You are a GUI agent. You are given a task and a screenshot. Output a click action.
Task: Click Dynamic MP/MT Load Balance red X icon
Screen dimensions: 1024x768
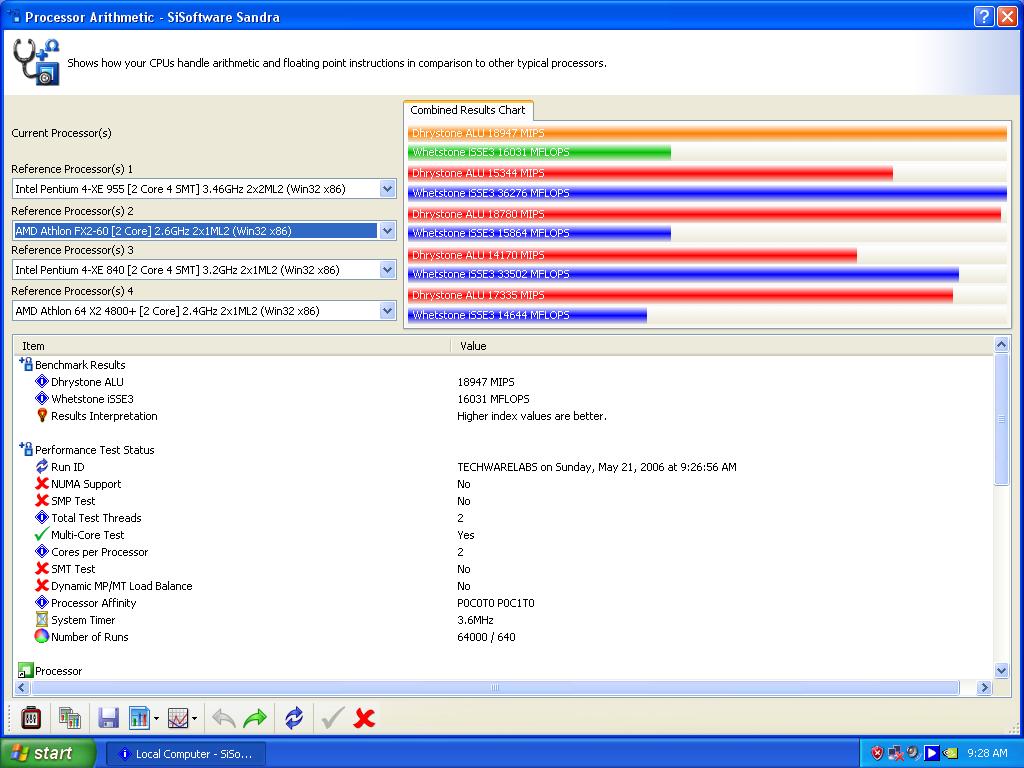point(42,586)
